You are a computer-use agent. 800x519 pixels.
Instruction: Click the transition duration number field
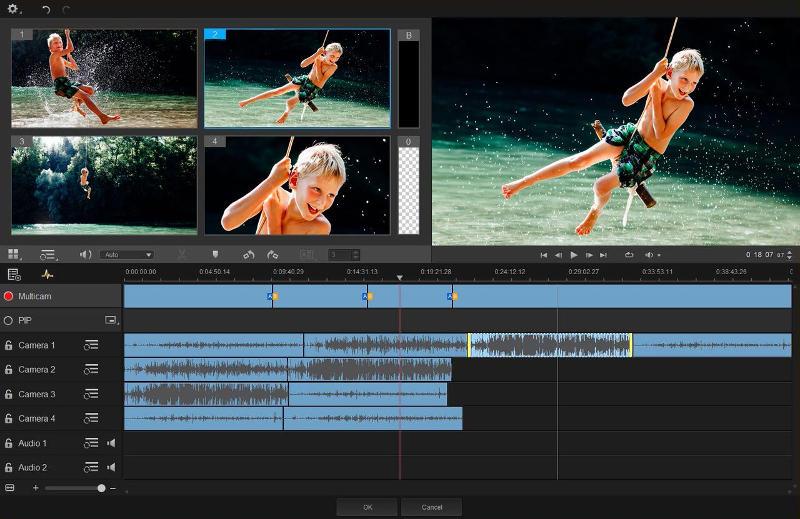[x=340, y=254]
